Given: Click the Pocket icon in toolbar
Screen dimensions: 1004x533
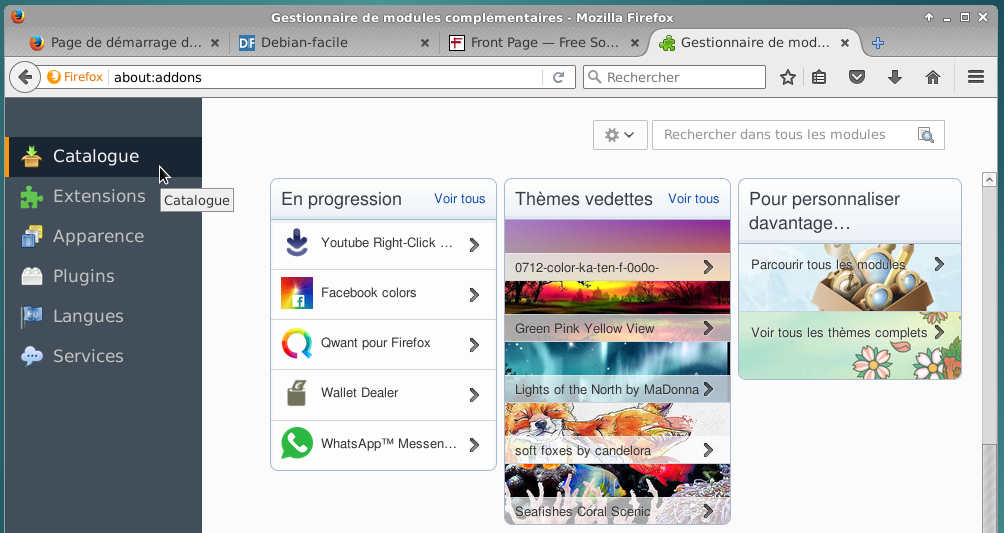Looking at the screenshot, I should [857, 77].
